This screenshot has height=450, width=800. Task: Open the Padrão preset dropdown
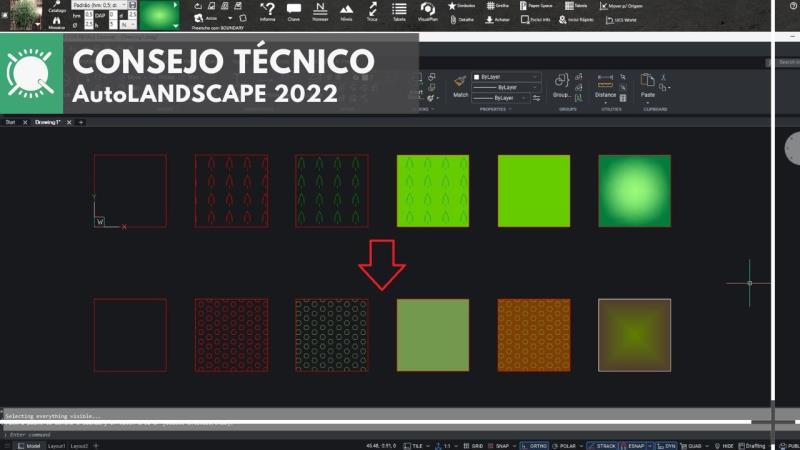(x=99, y=5)
